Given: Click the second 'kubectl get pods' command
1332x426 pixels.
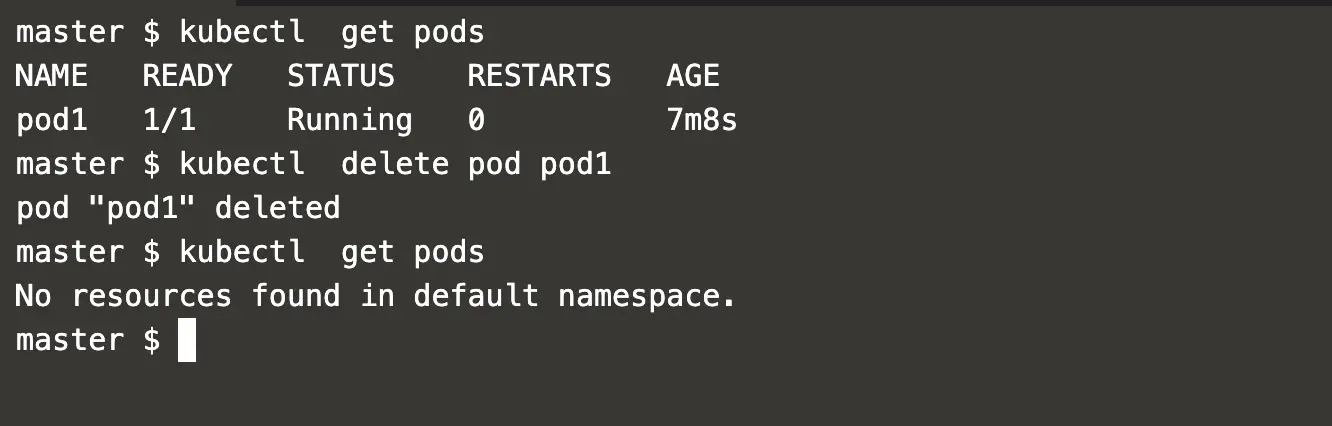Looking at the screenshot, I should 331,252.
